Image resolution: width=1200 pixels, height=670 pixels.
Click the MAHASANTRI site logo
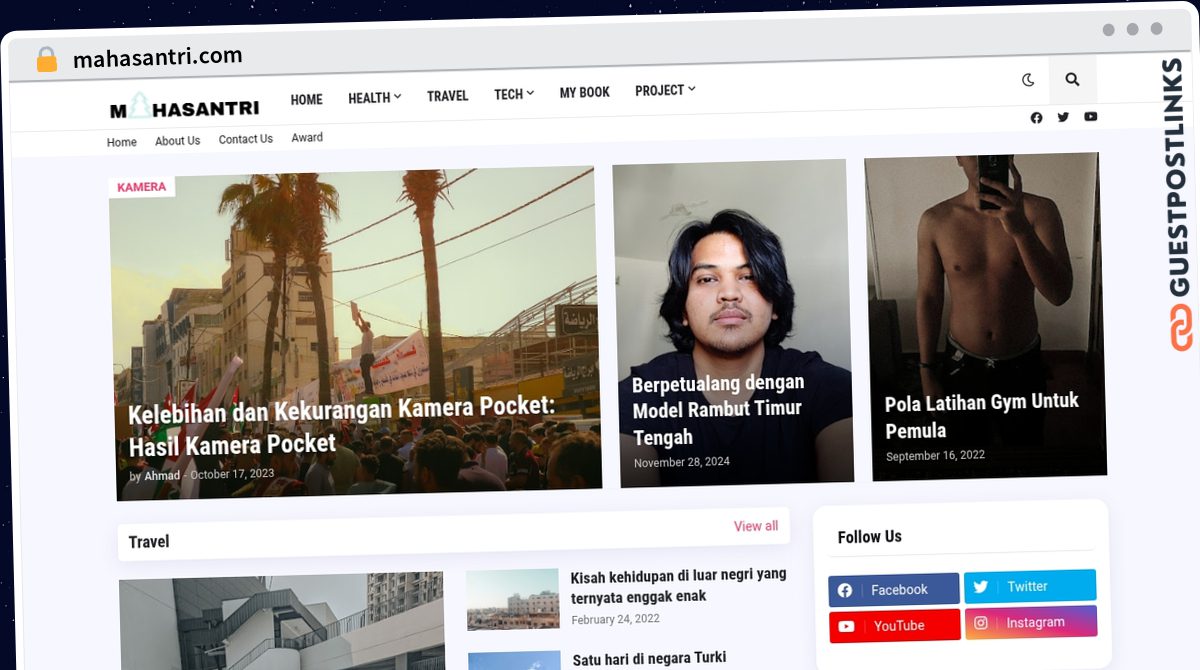184,105
